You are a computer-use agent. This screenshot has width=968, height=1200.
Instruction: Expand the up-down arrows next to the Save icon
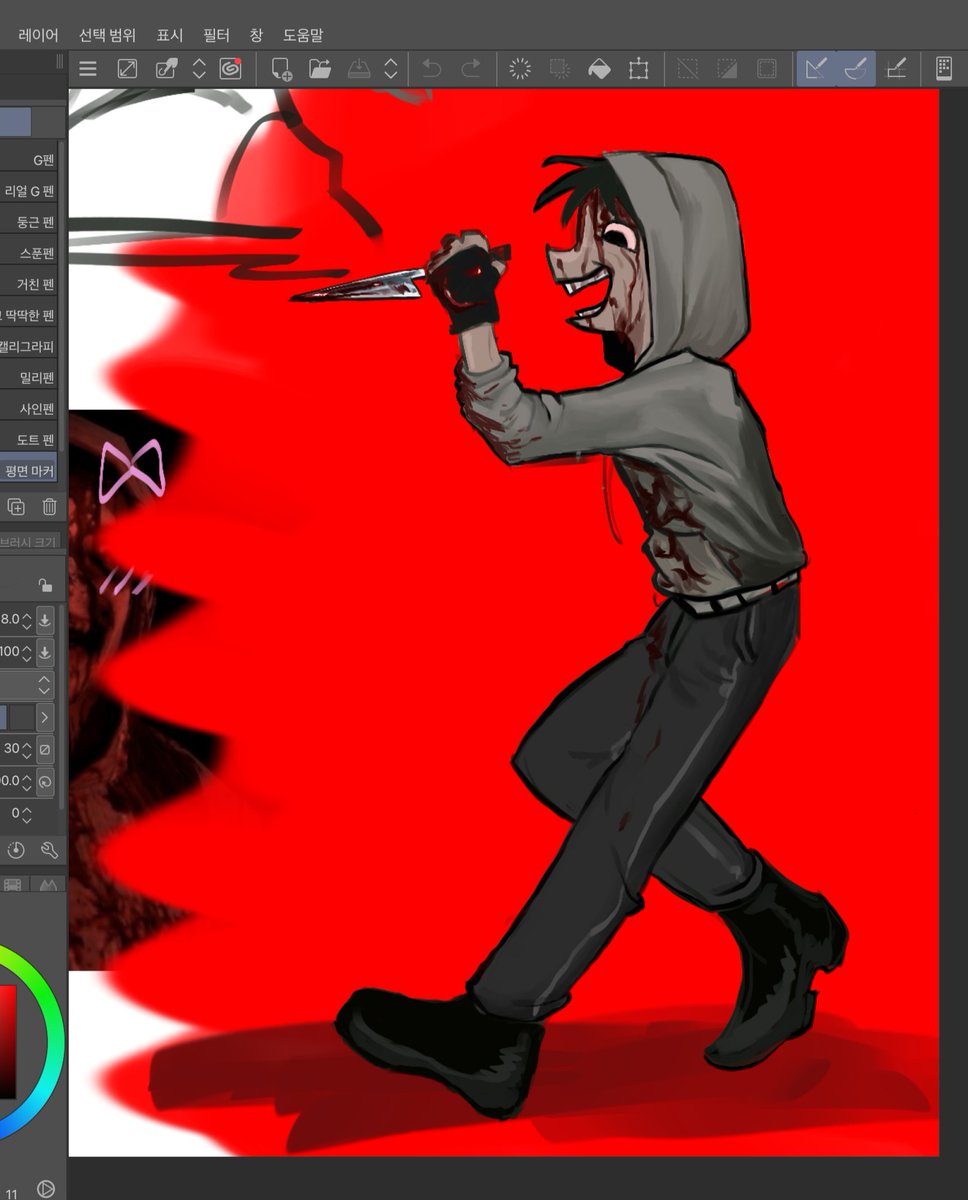(x=391, y=69)
